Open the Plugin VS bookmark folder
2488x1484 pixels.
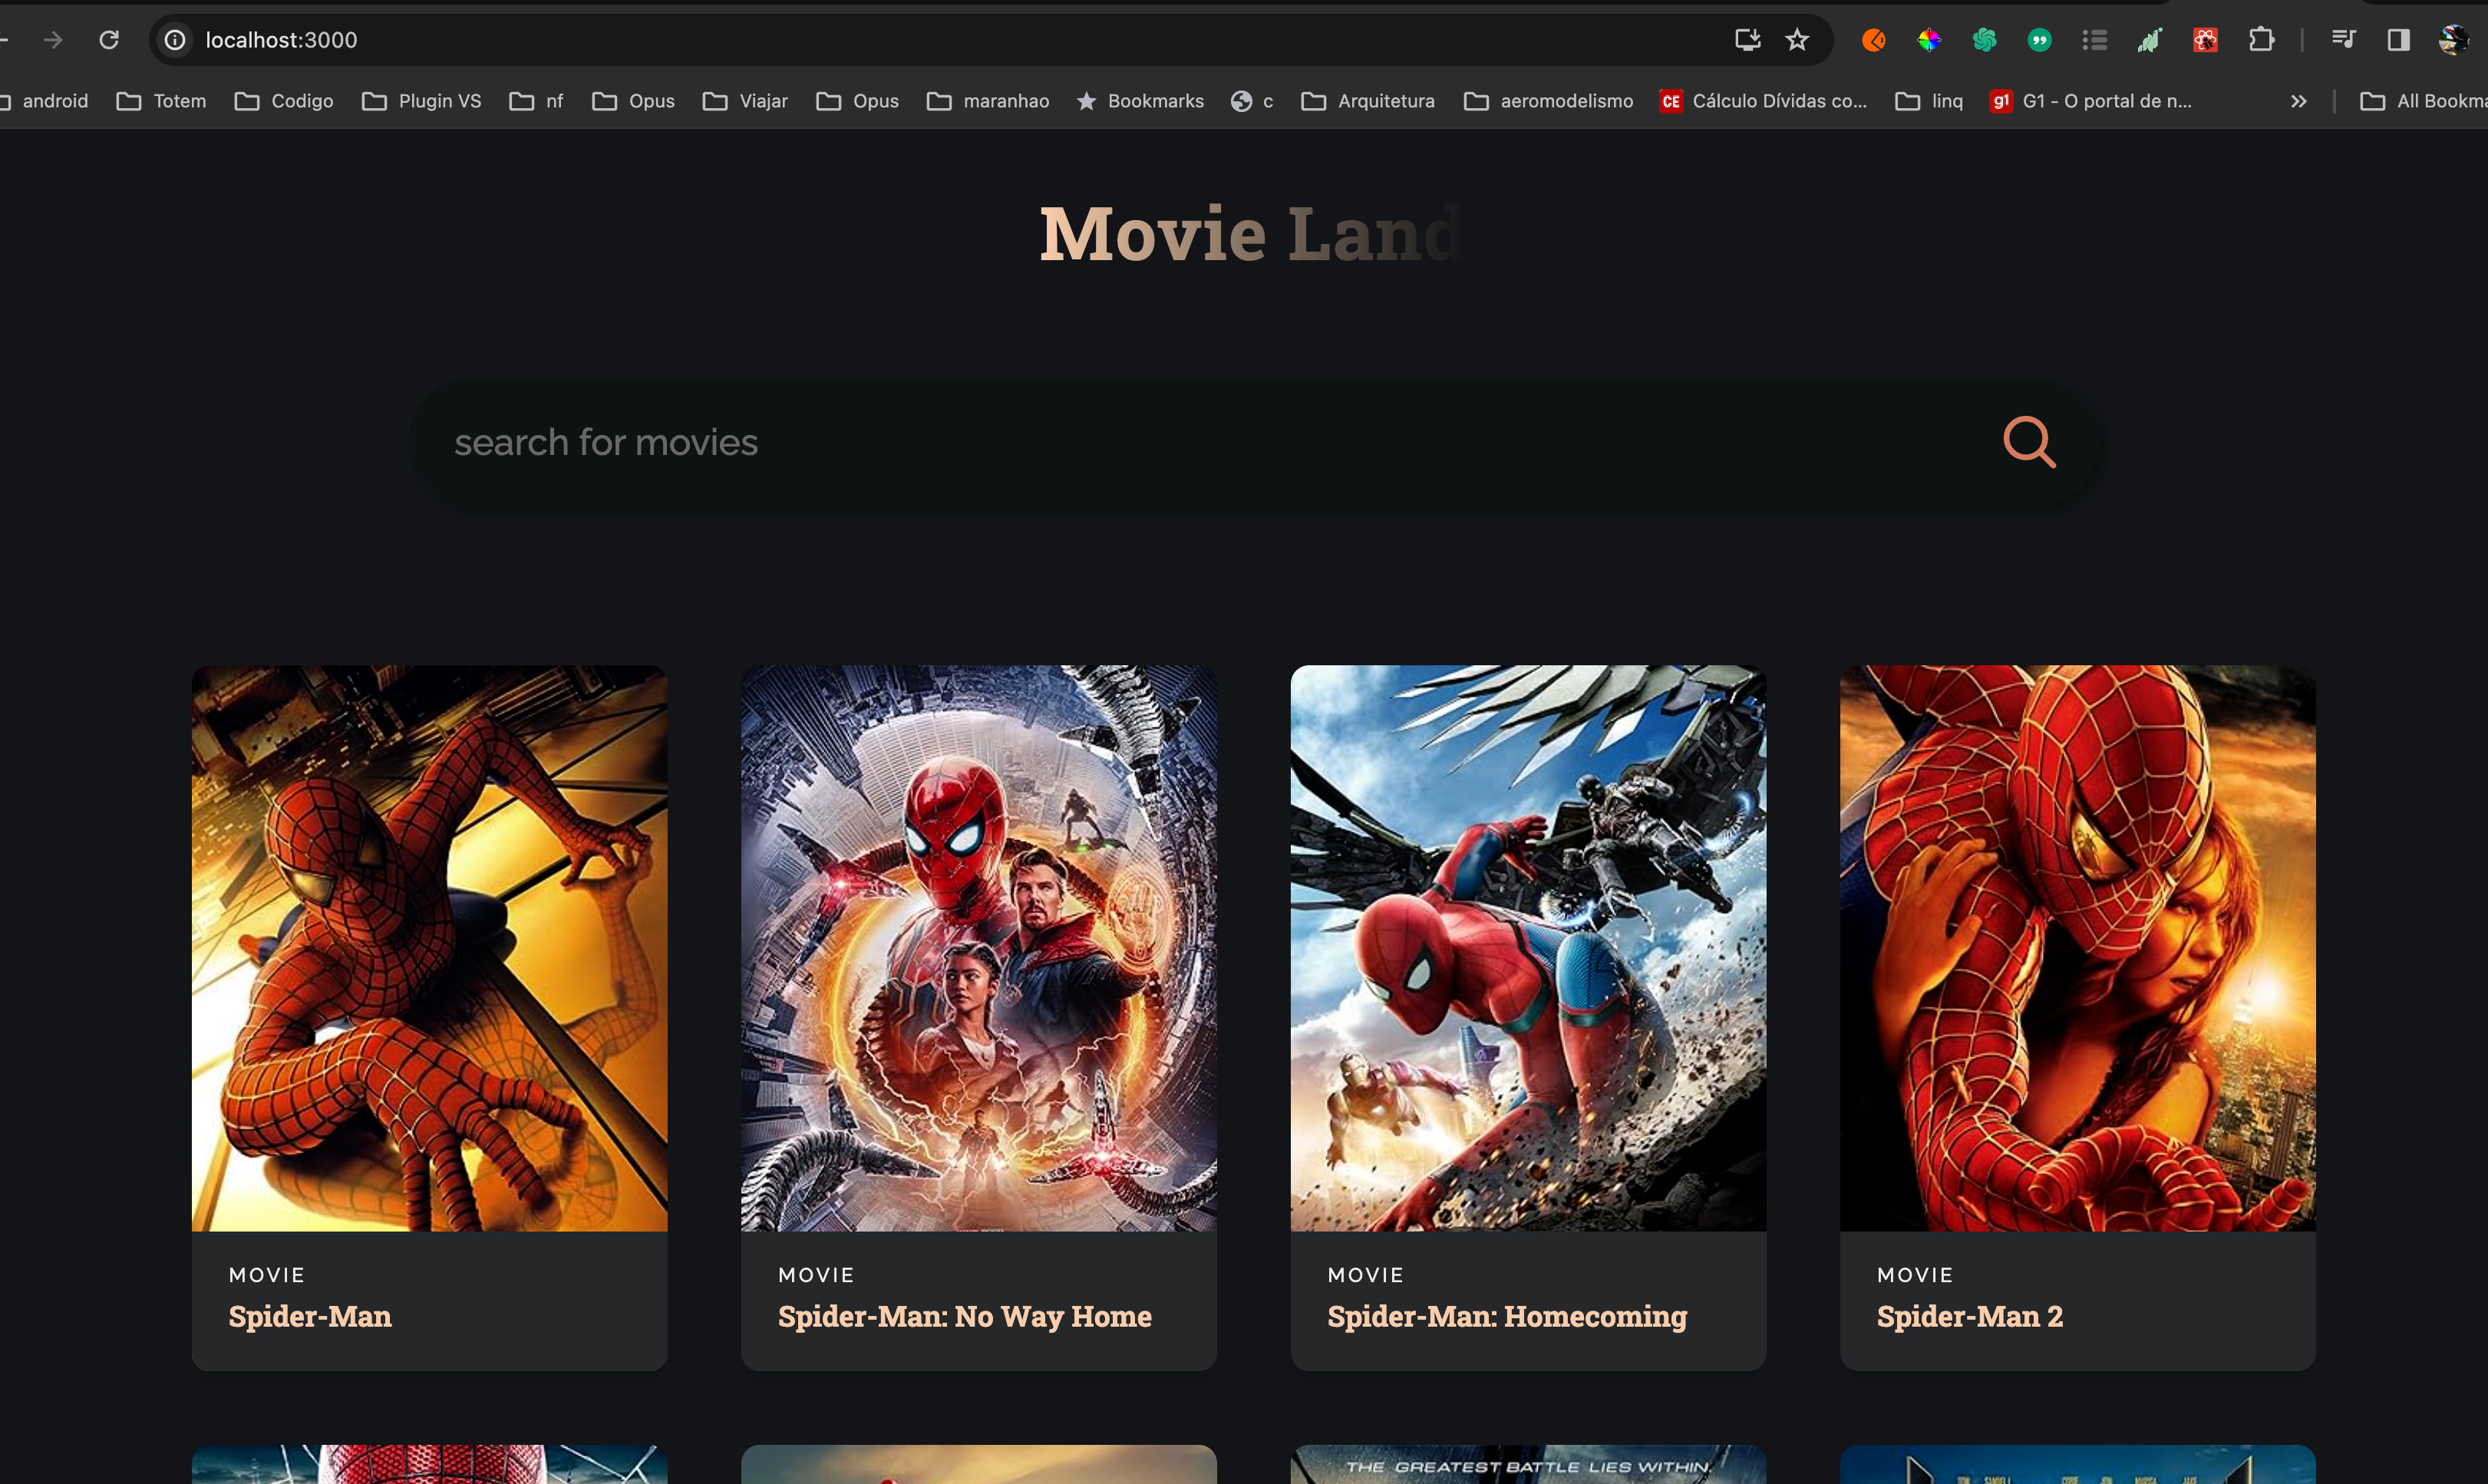point(421,101)
